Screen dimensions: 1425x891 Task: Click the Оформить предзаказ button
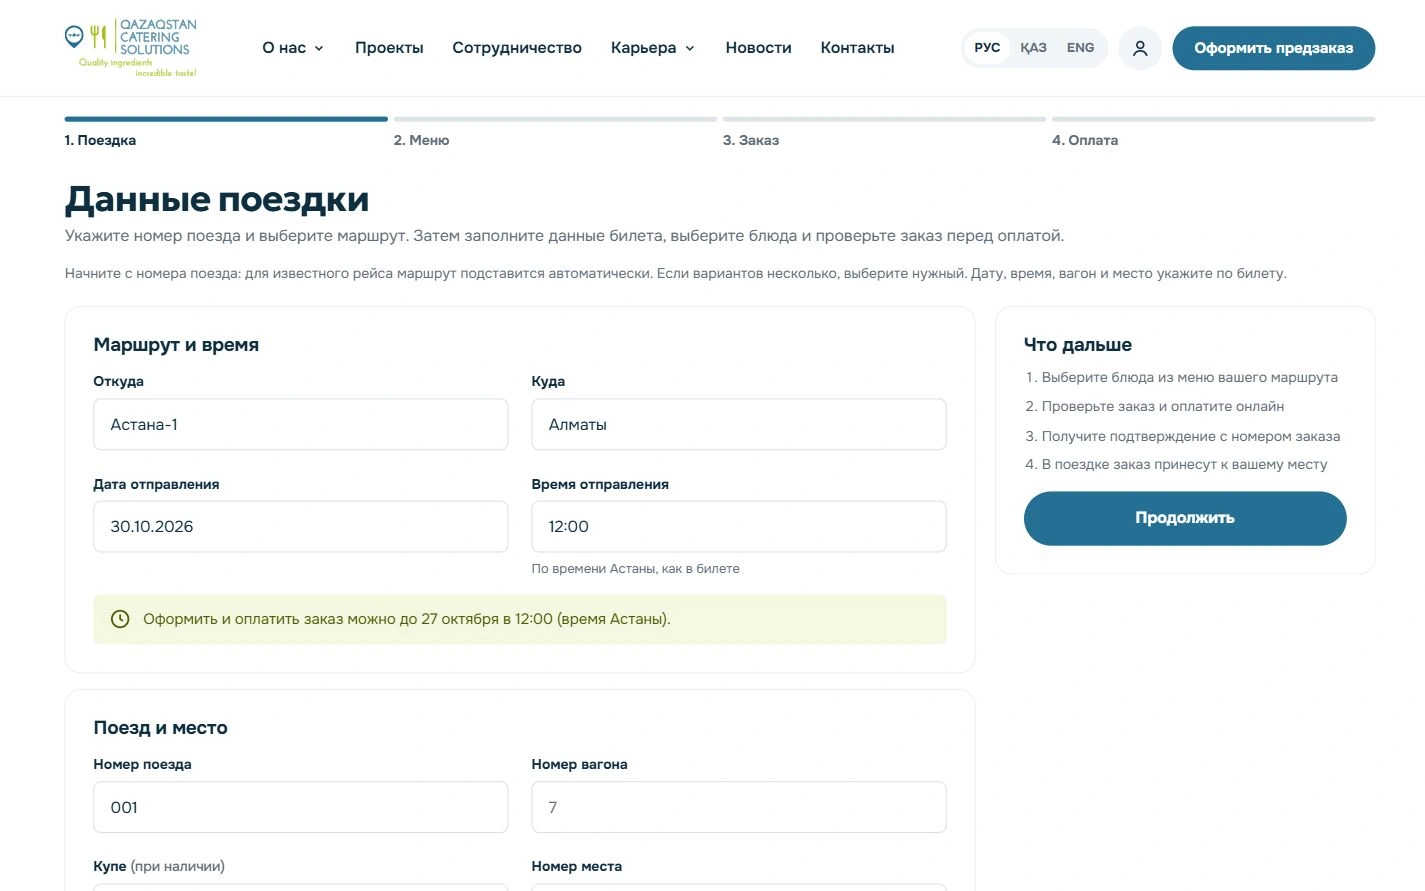click(1273, 48)
